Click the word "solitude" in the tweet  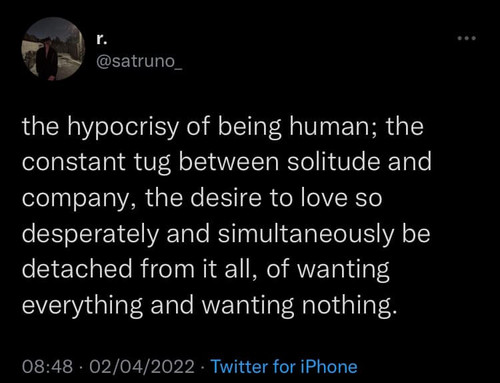(x=334, y=161)
